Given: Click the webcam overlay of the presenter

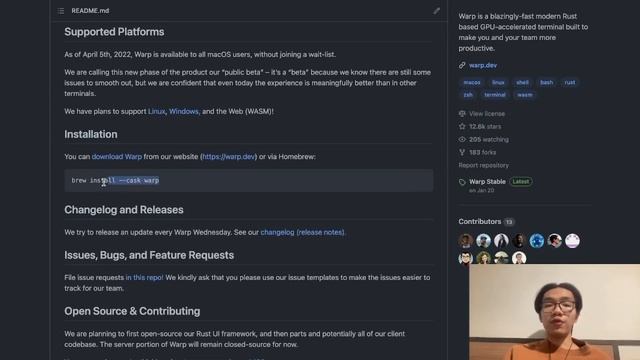Looking at the screenshot, I should (x=554, y=312).
